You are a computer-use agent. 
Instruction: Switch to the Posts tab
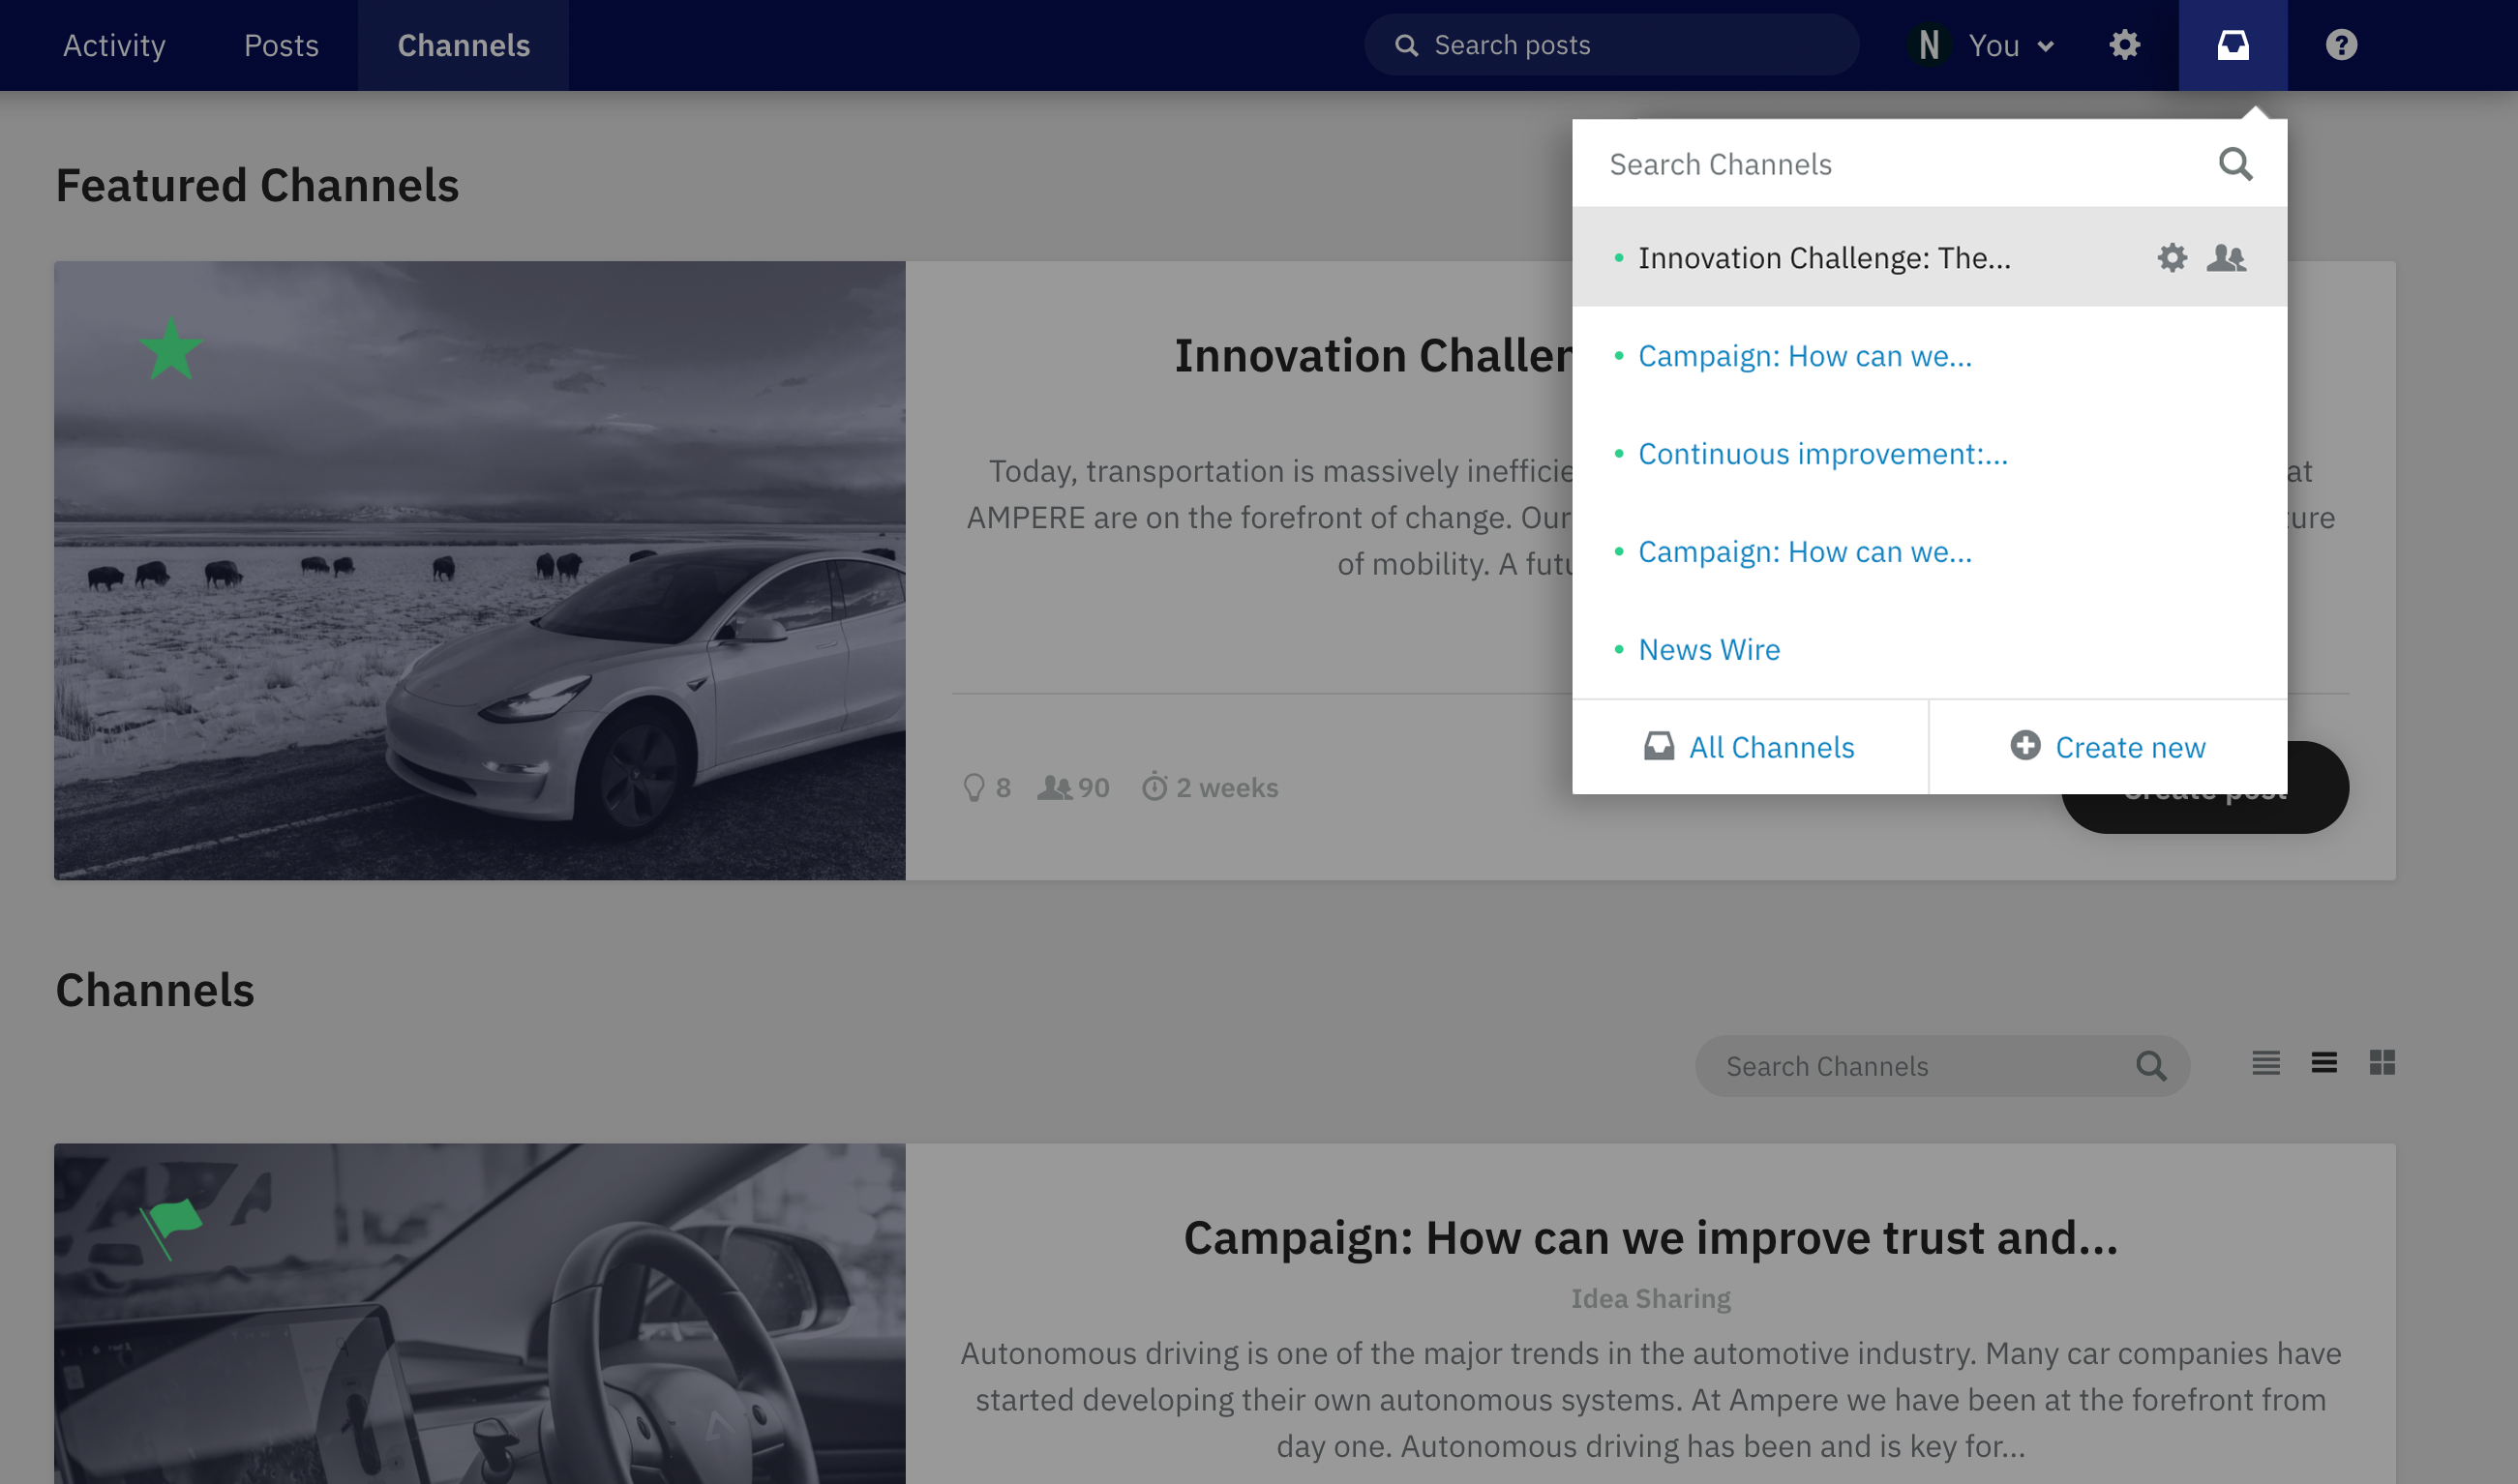click(x=281, y=45)
